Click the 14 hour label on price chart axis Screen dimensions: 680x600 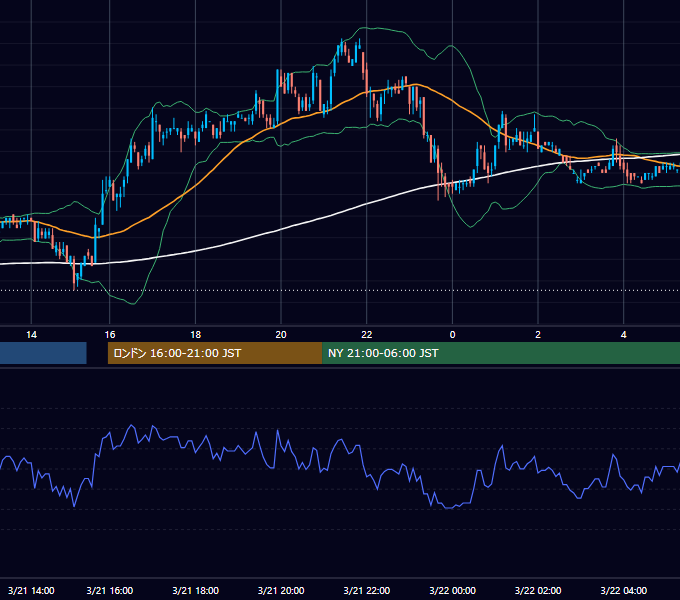click(x=31, y=335)
